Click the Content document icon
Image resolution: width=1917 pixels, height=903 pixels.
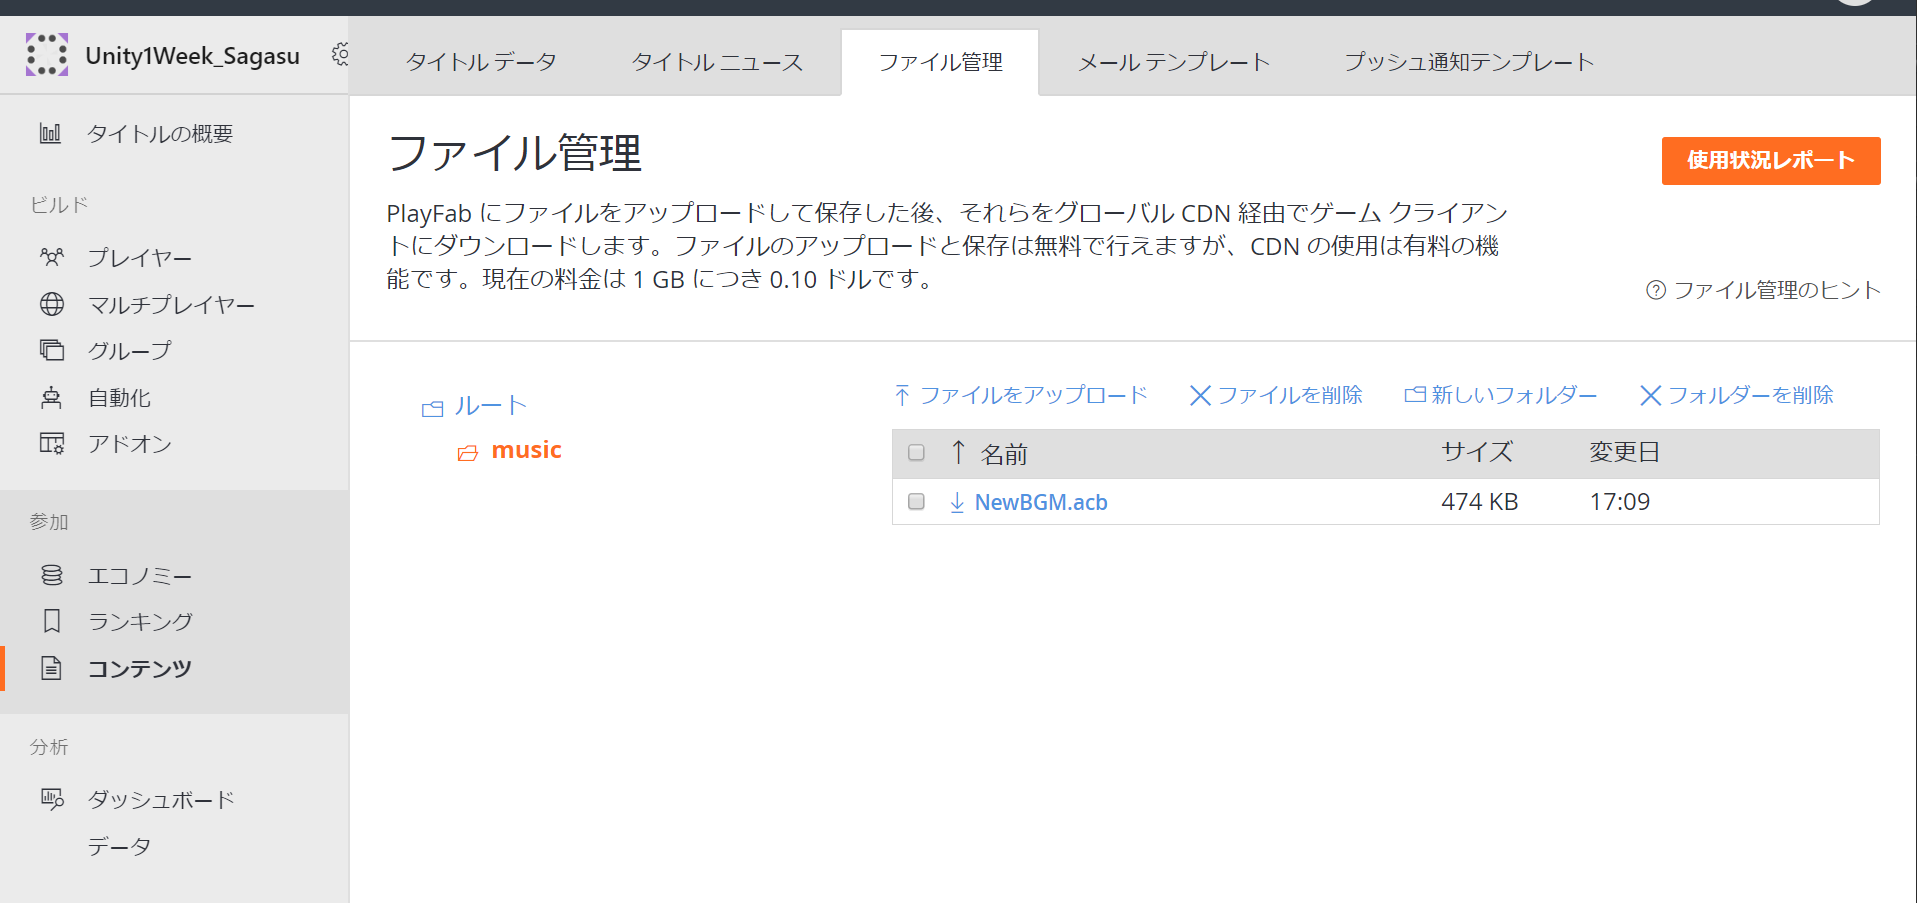coord(52,668)
